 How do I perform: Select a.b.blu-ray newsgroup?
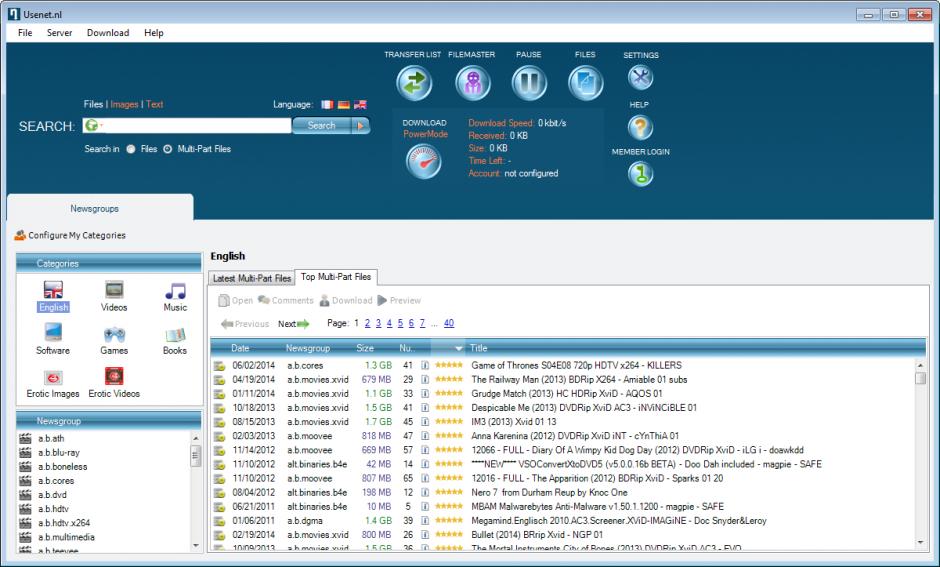(x=59, y=453)
